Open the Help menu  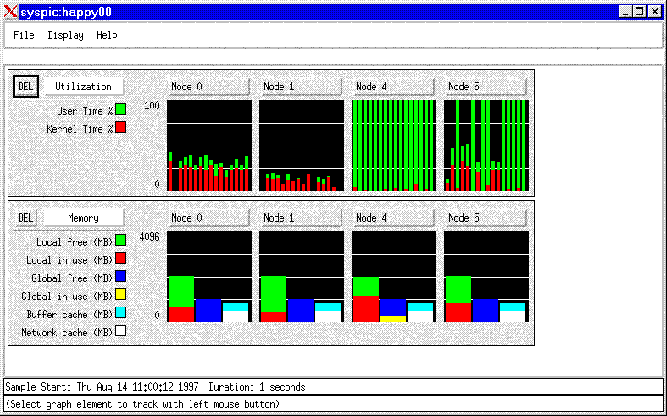pyautogui.click(x=106, y=35)
